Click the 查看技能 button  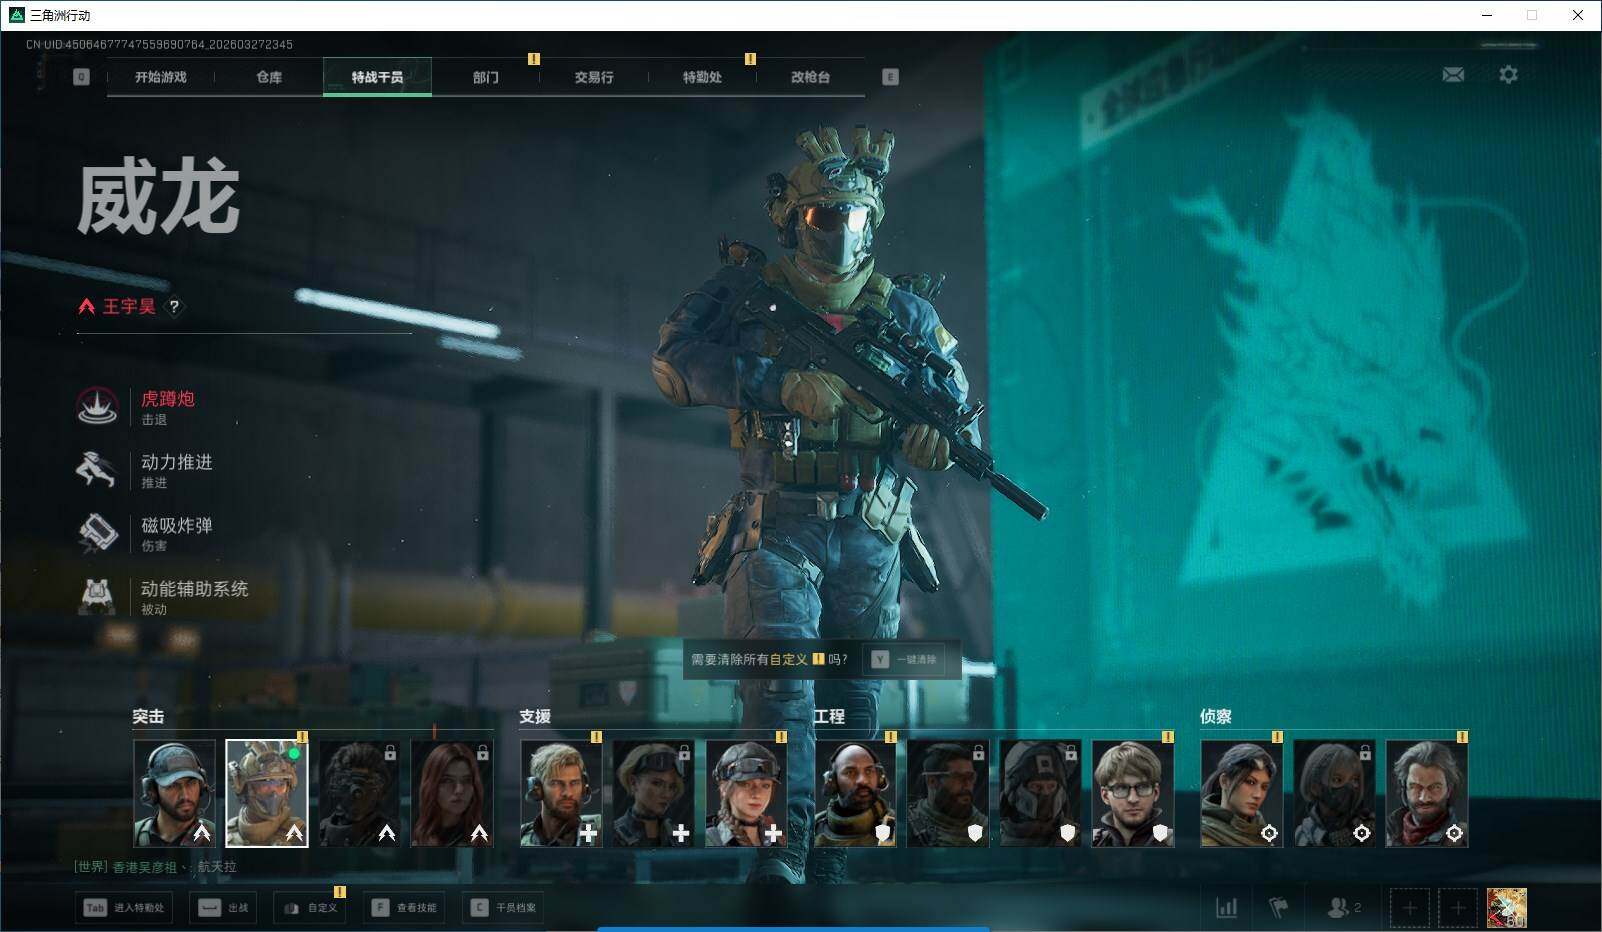click(405, 907)
